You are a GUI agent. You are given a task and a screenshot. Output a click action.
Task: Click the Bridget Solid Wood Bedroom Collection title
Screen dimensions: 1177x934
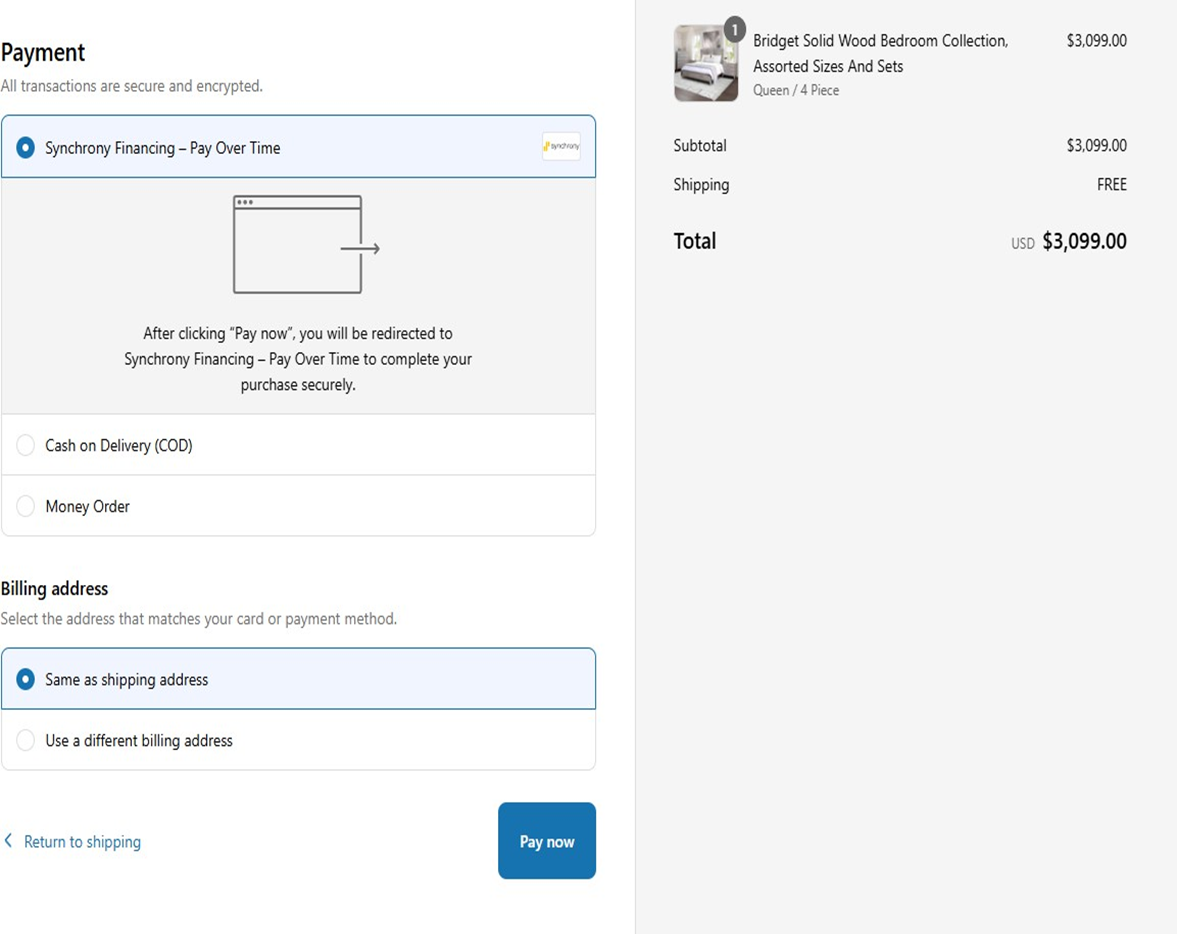coord(880,53)
